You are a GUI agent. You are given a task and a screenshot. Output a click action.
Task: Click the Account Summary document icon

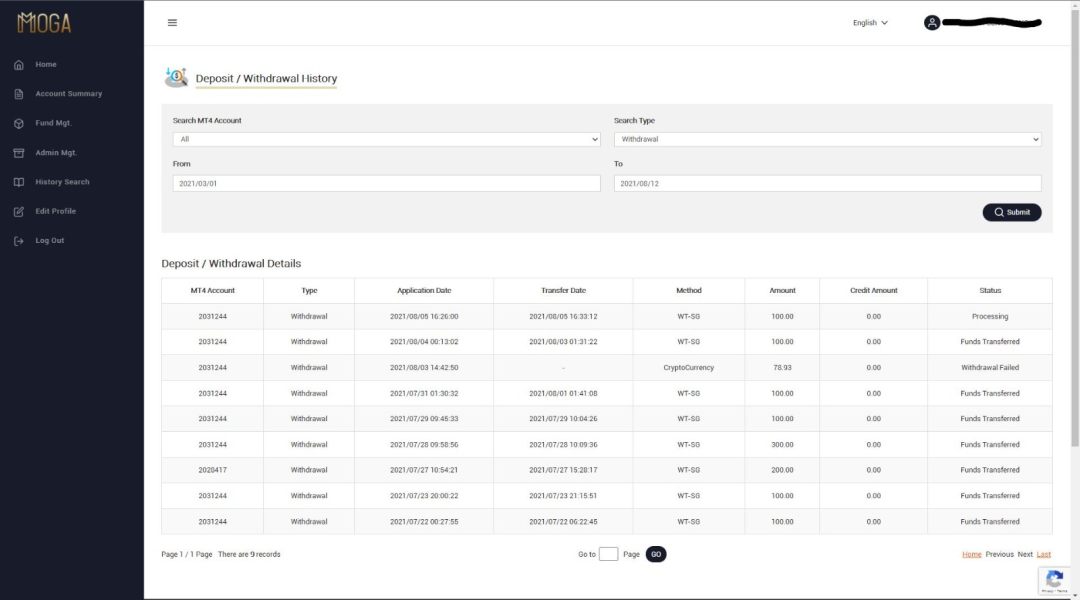point(19,94)
